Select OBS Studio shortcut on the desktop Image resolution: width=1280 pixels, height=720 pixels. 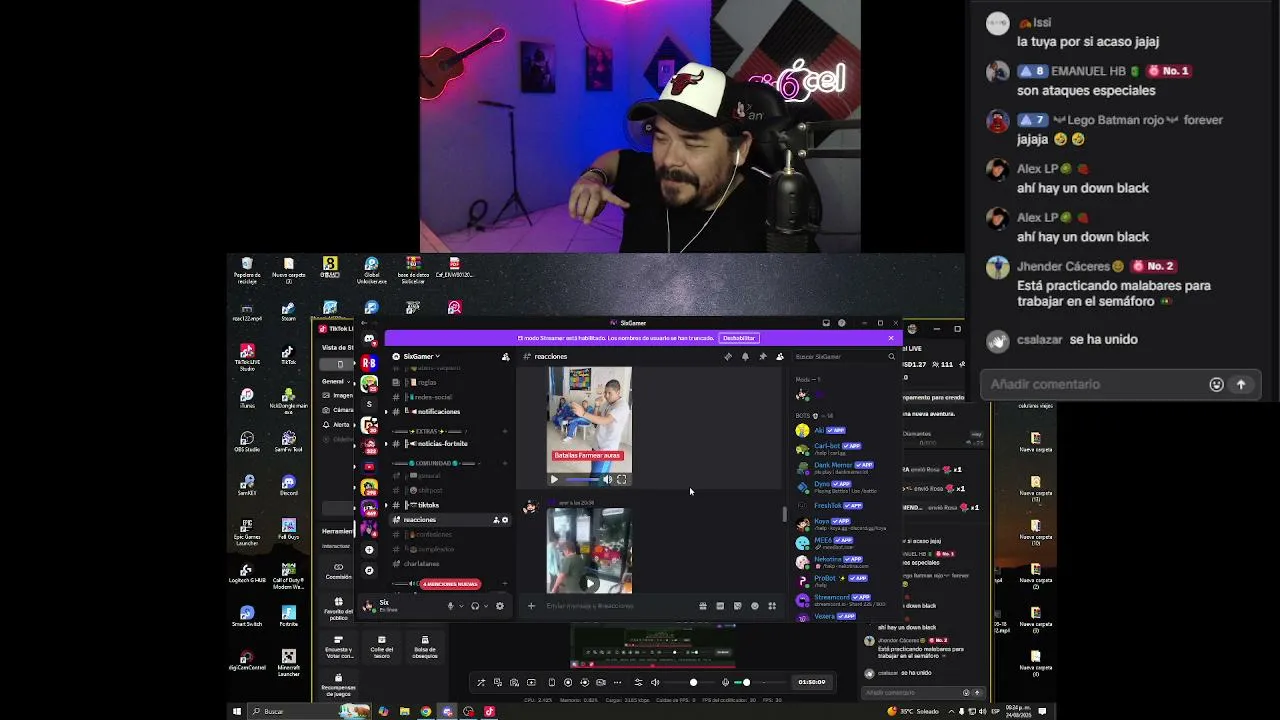[247, 441]
